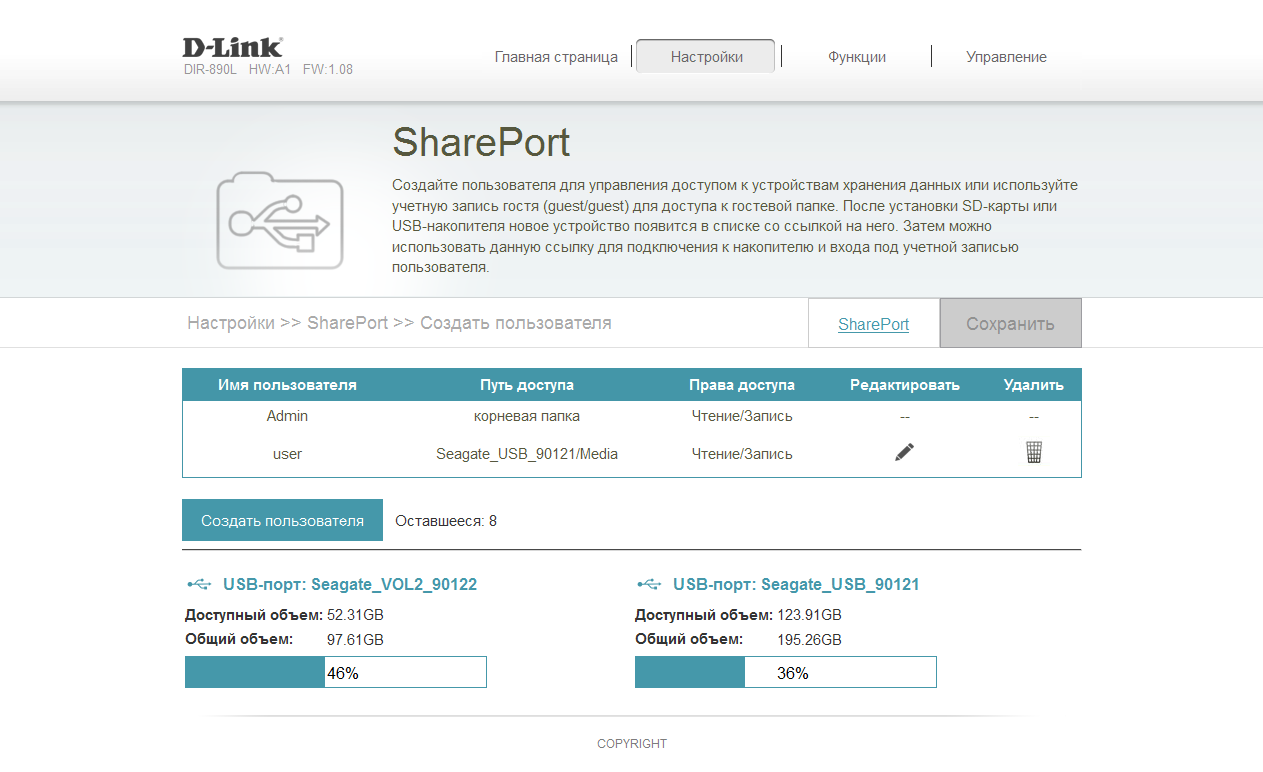
Task: Open the Настройки menu tab
Action: tap(706, 57)
